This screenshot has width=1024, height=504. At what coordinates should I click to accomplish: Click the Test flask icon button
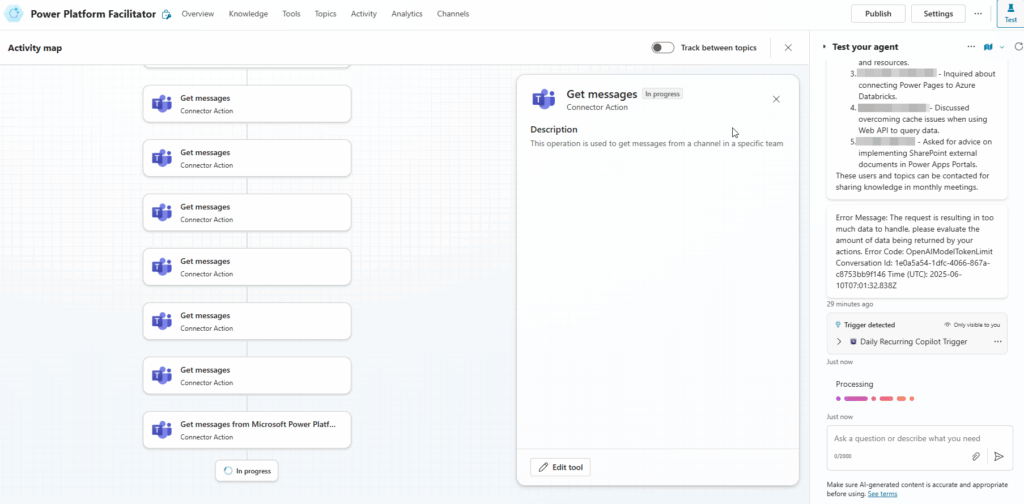tap(1010, 13)
